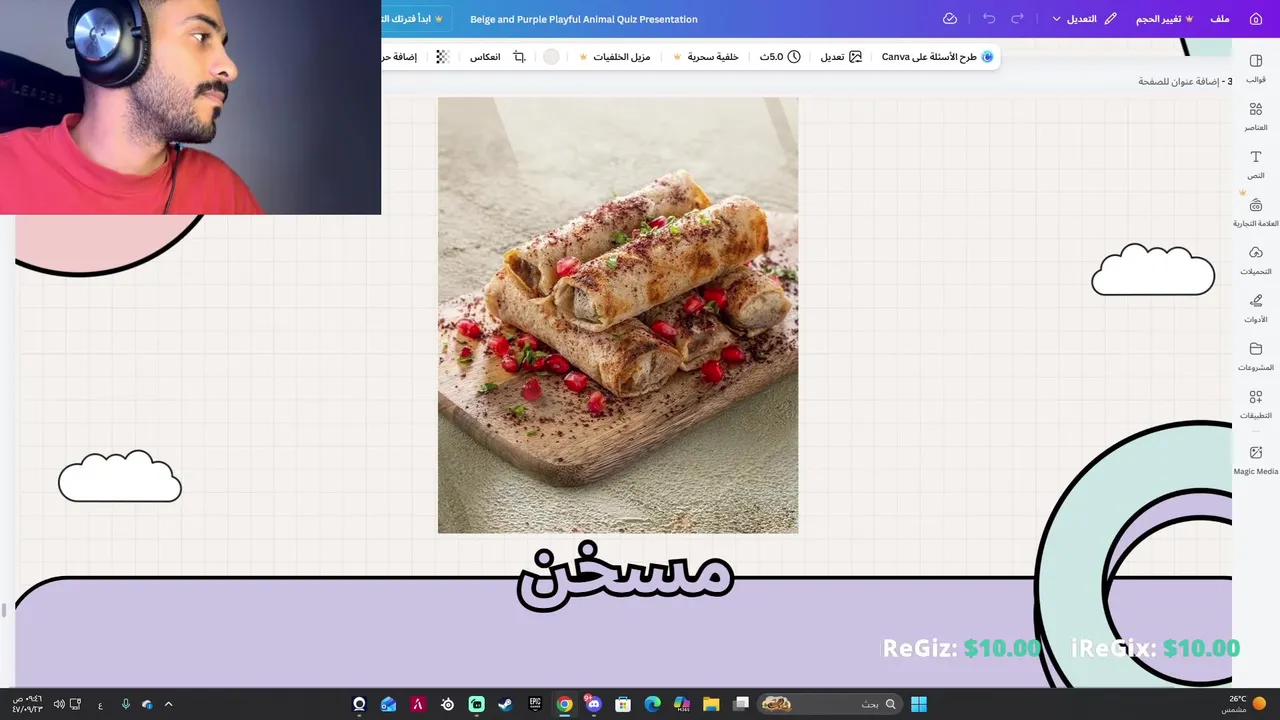Open the Windows Start button
This screenshot has height=720, width=1280.
click(x=919, y=704)
